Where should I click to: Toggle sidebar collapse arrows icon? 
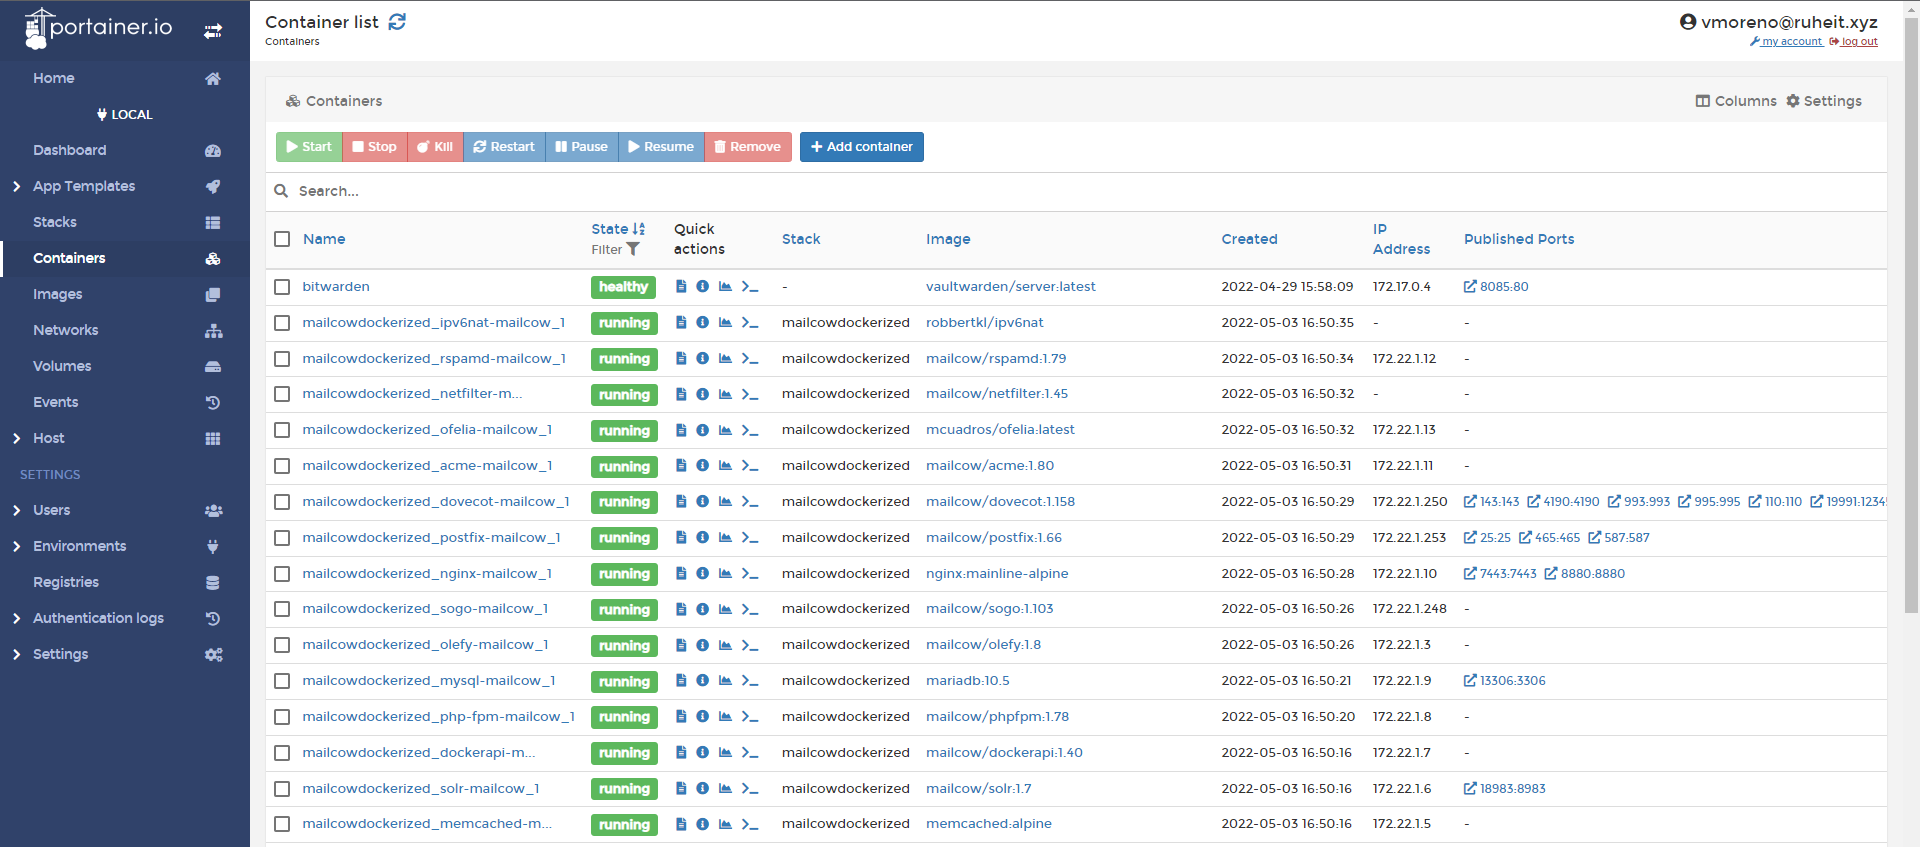213,31
